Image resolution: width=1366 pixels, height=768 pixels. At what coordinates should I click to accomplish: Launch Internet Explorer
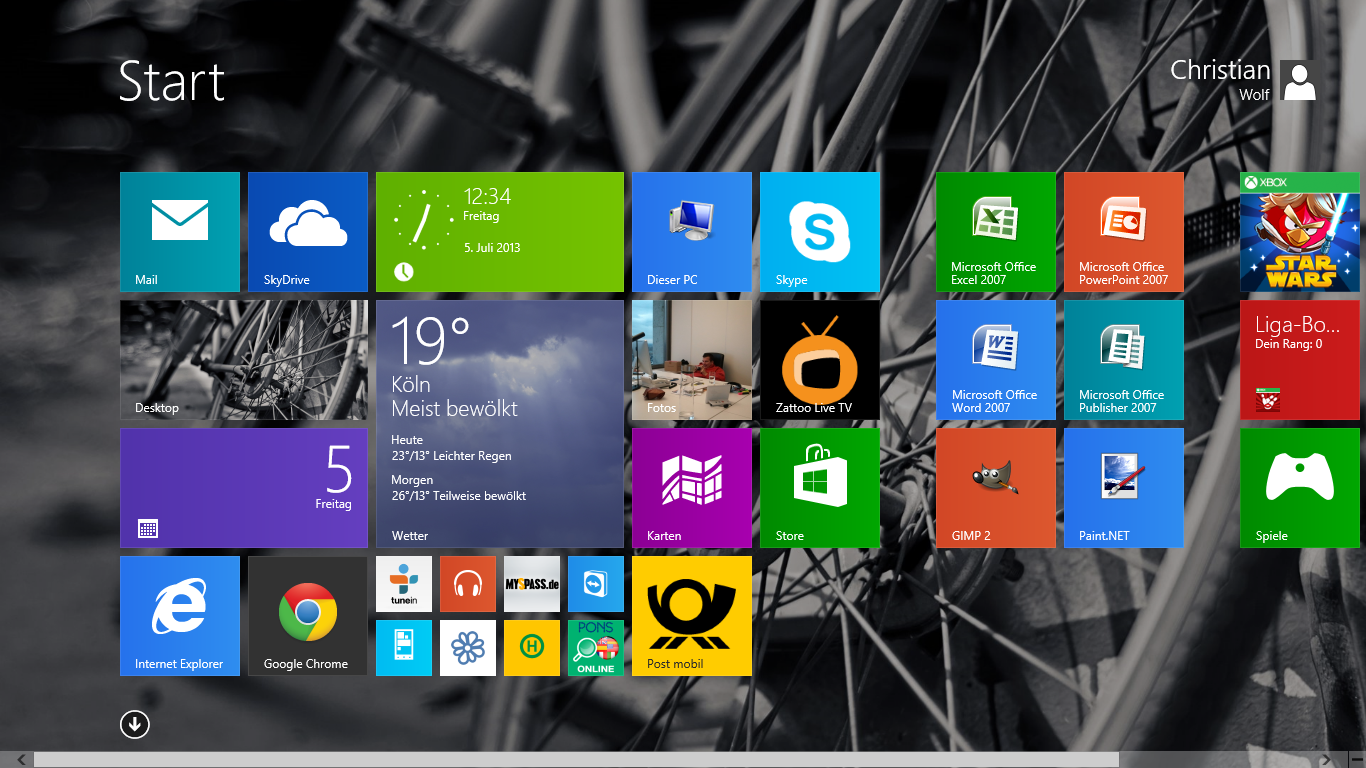(x=180, y=616)
